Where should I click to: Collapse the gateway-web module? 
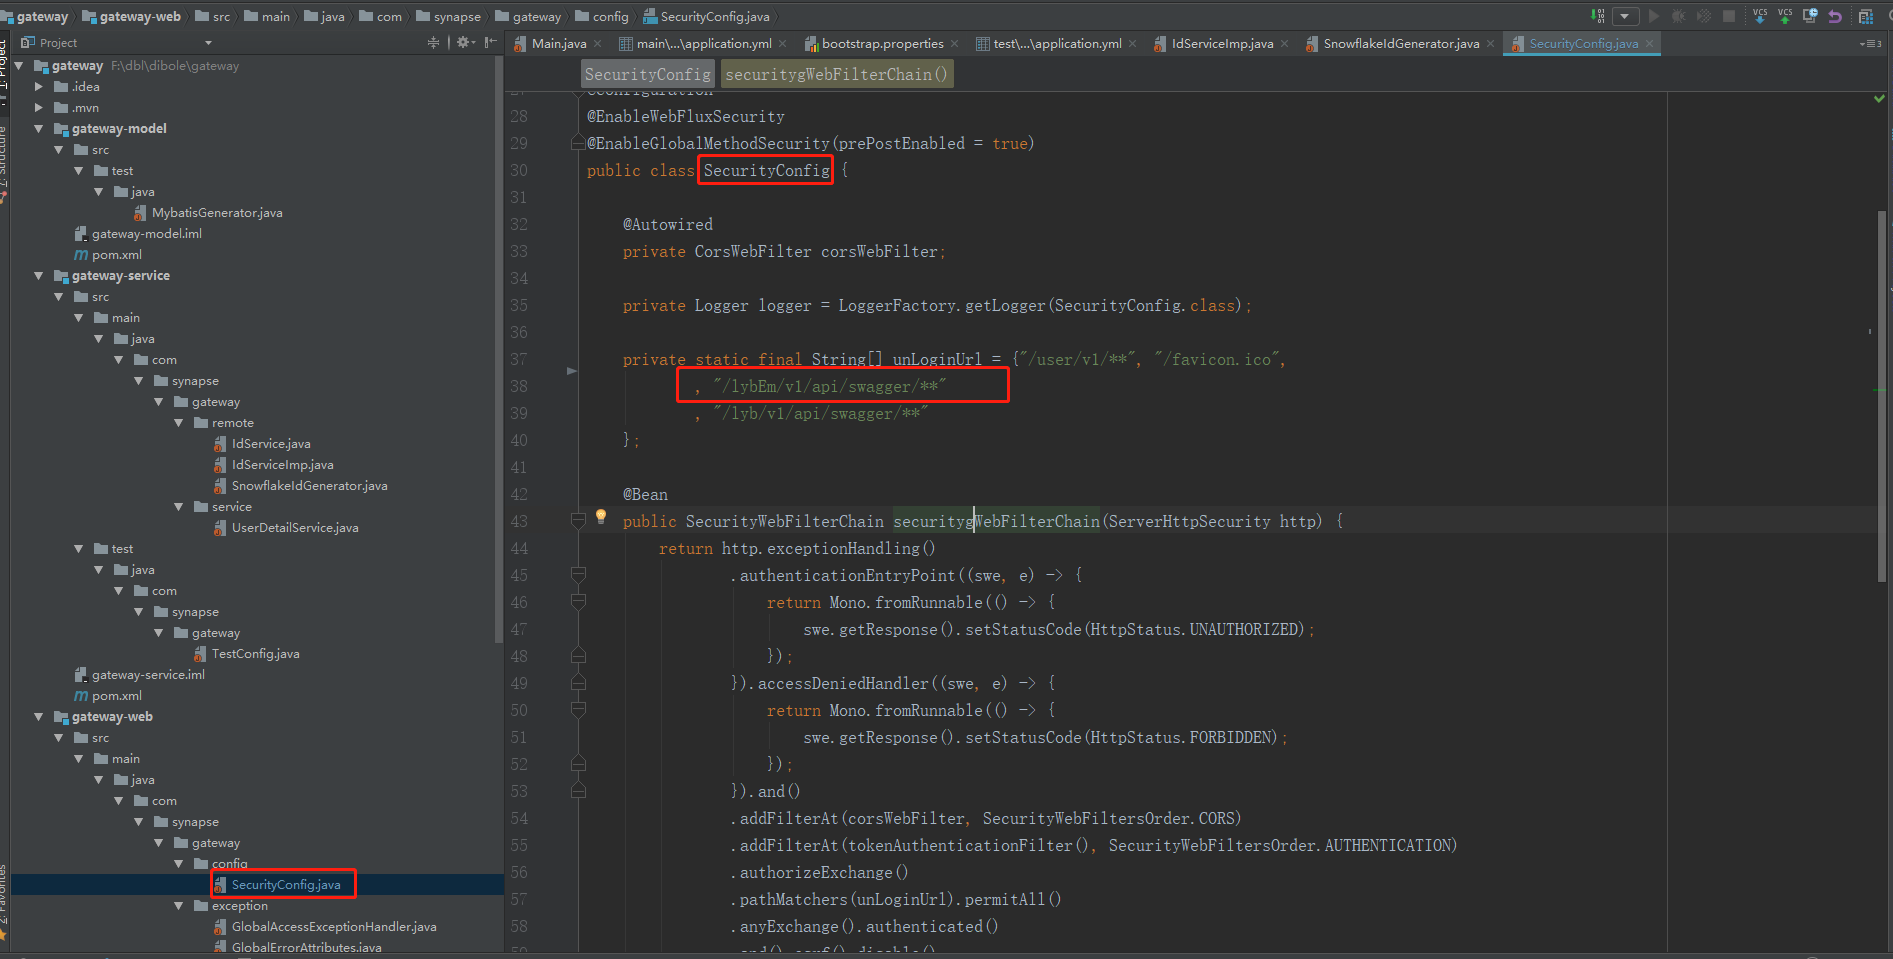(38, 716)
